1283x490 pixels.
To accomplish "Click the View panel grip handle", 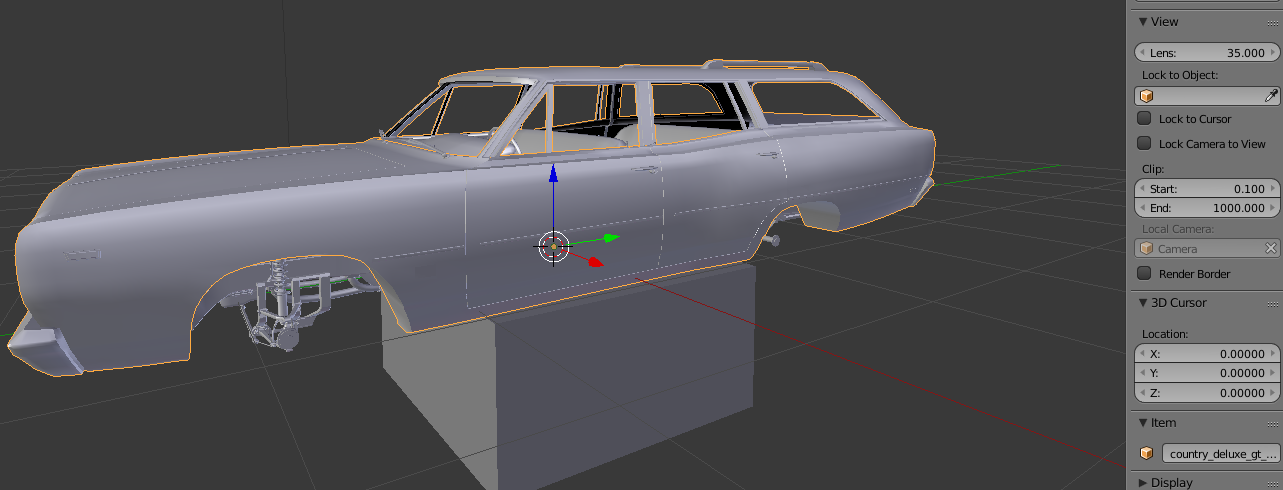I will (x=1273, y=22).
